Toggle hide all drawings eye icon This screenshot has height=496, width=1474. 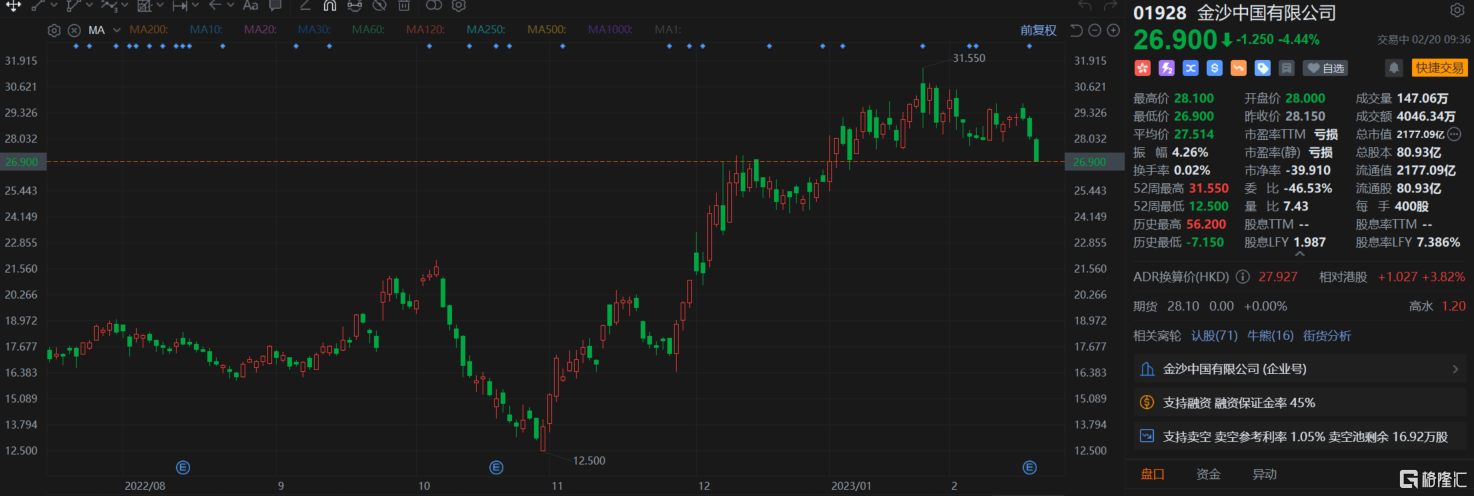[379, 5]
